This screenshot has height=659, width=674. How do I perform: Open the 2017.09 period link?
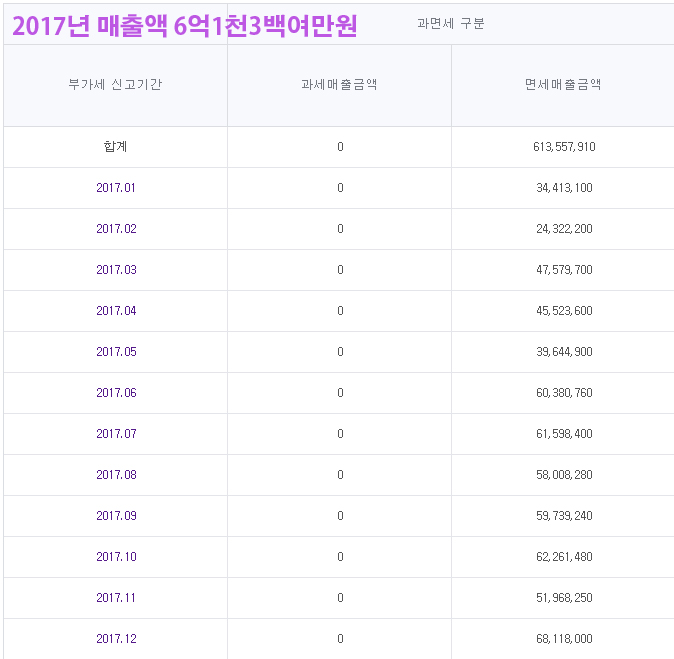click(116, 516)
